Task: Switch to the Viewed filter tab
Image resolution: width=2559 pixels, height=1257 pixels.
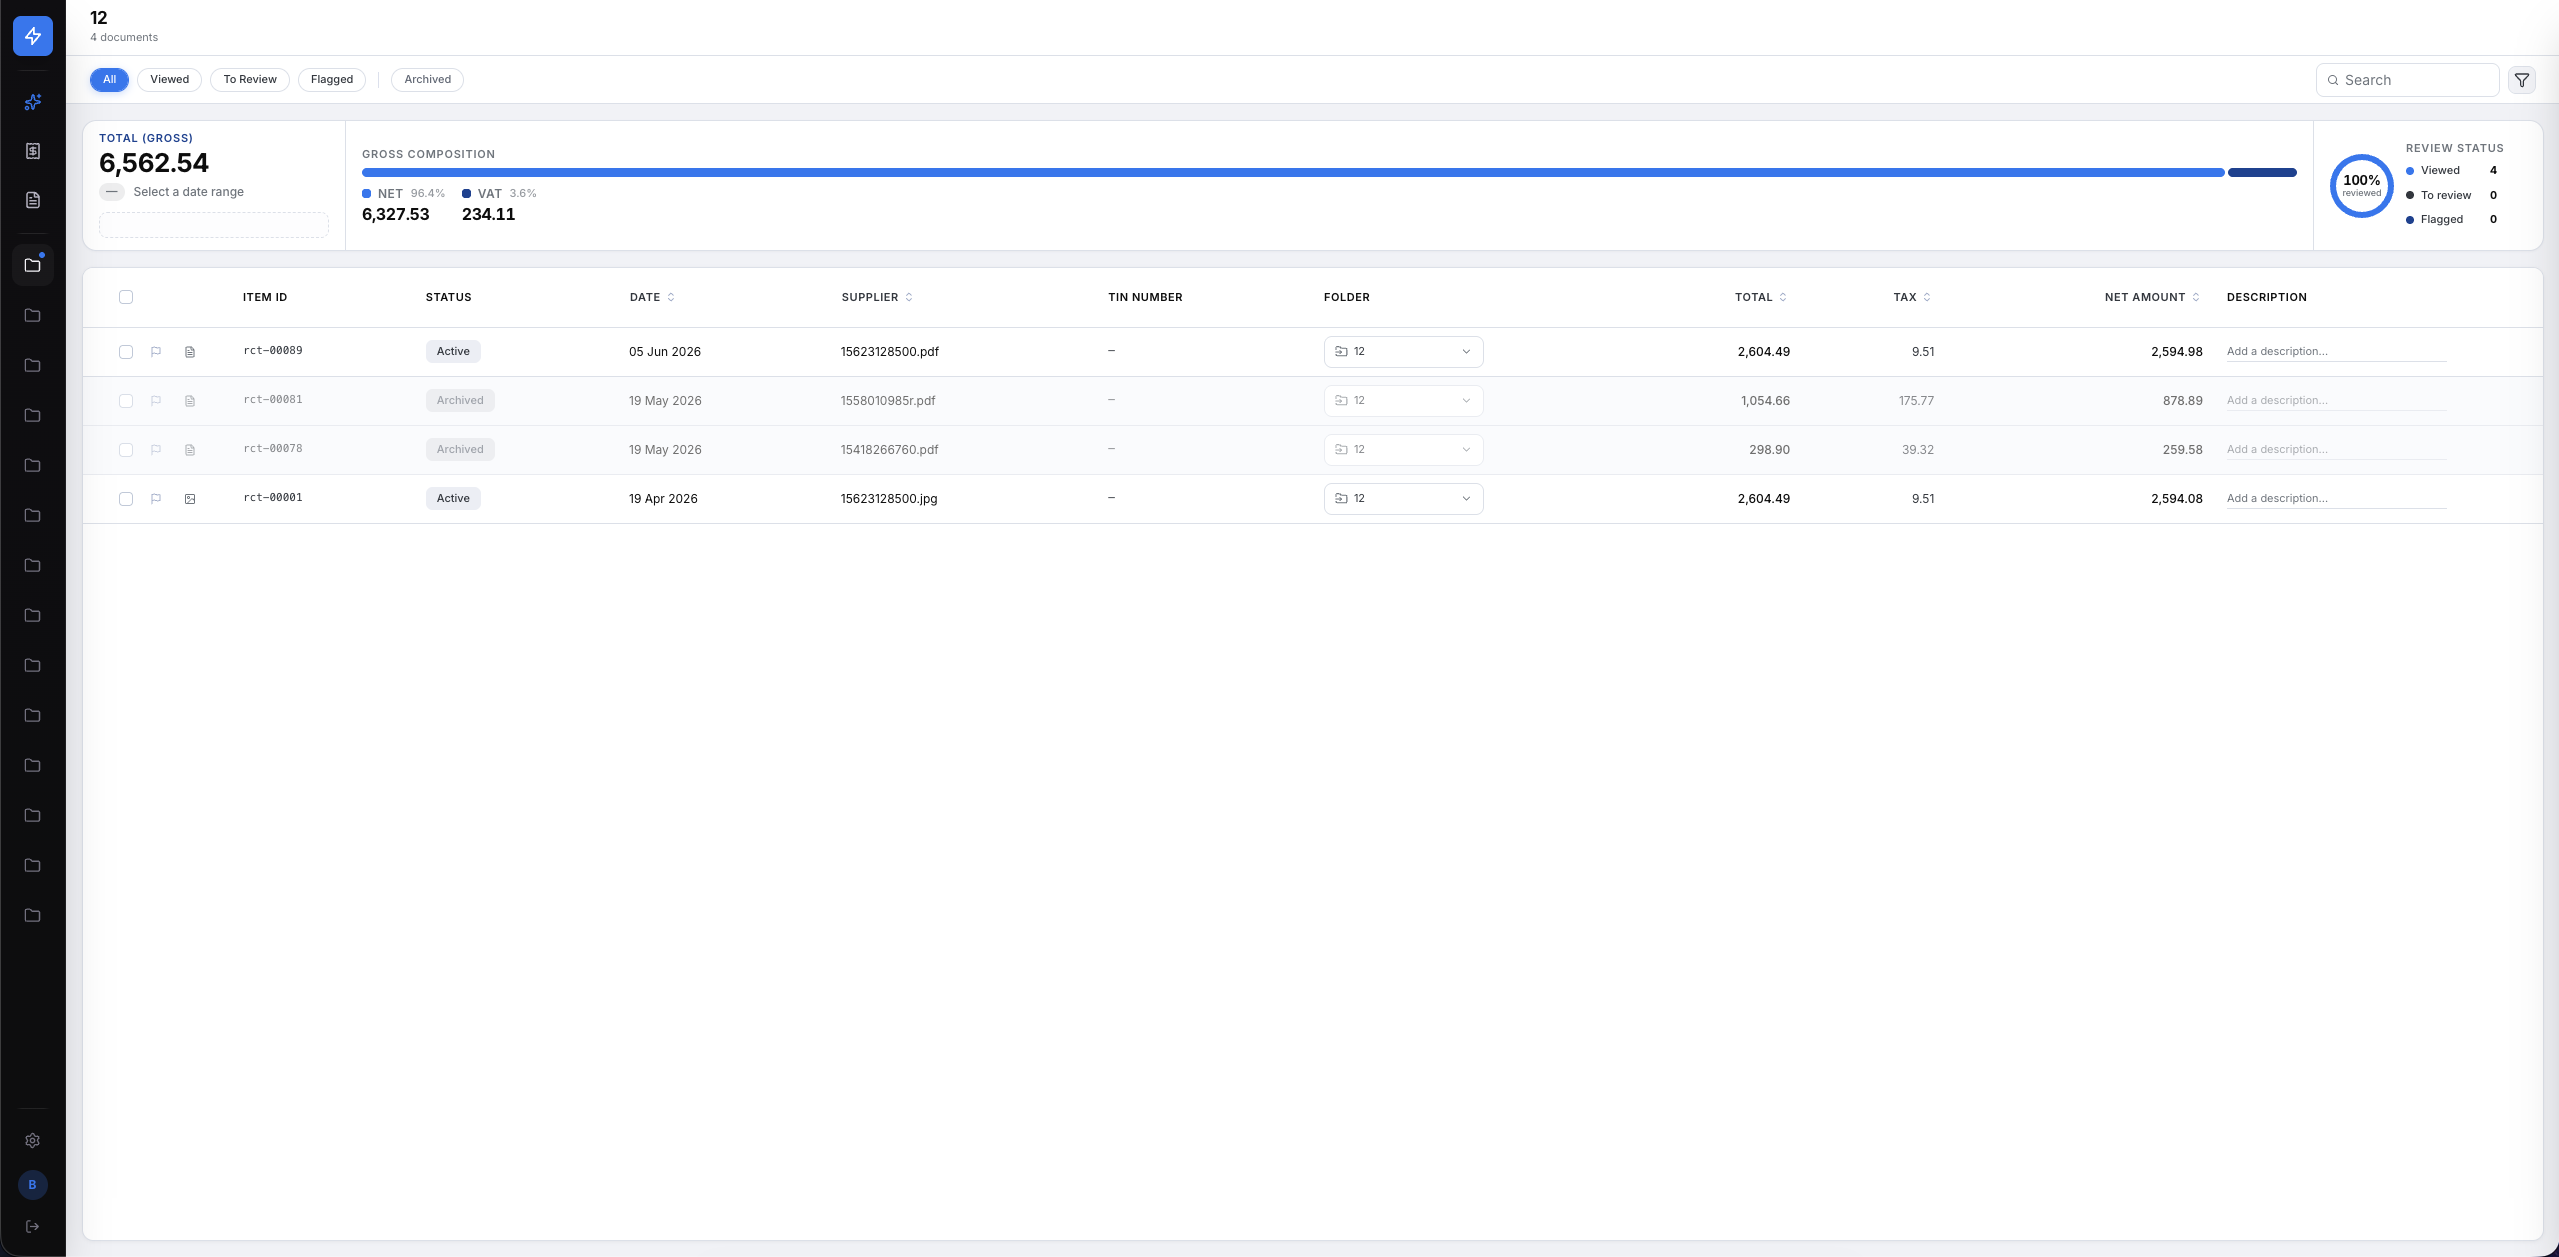Action: [x=169, y=80]
